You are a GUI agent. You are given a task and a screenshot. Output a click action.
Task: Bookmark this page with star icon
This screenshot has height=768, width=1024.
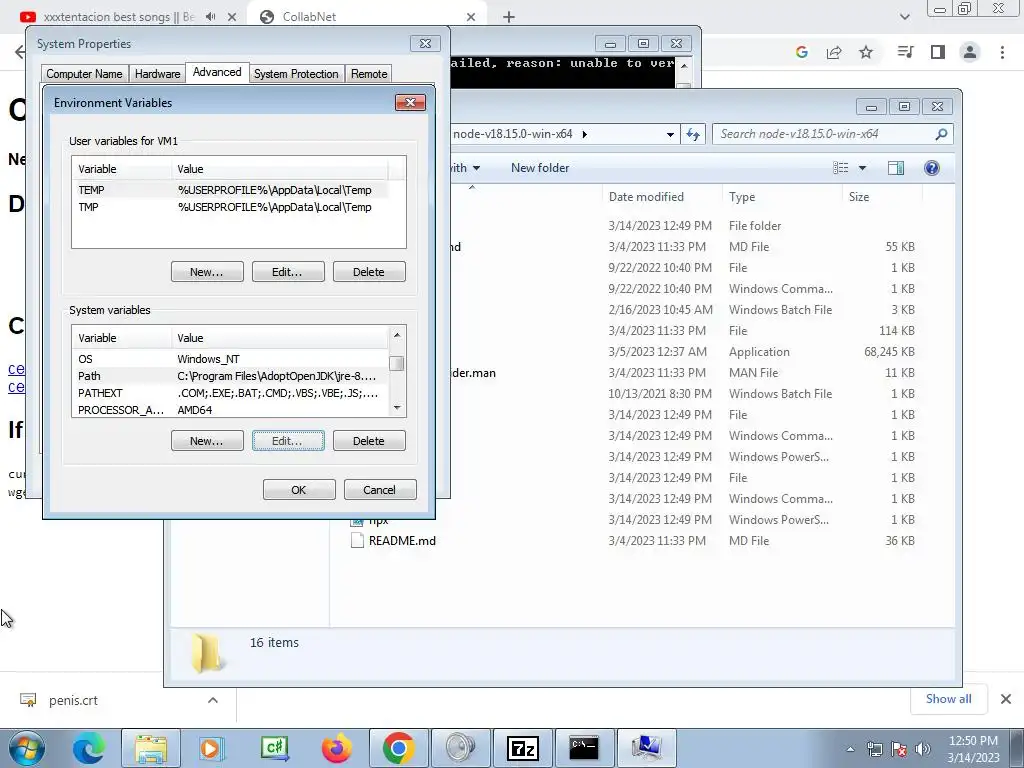click(866, 52)
